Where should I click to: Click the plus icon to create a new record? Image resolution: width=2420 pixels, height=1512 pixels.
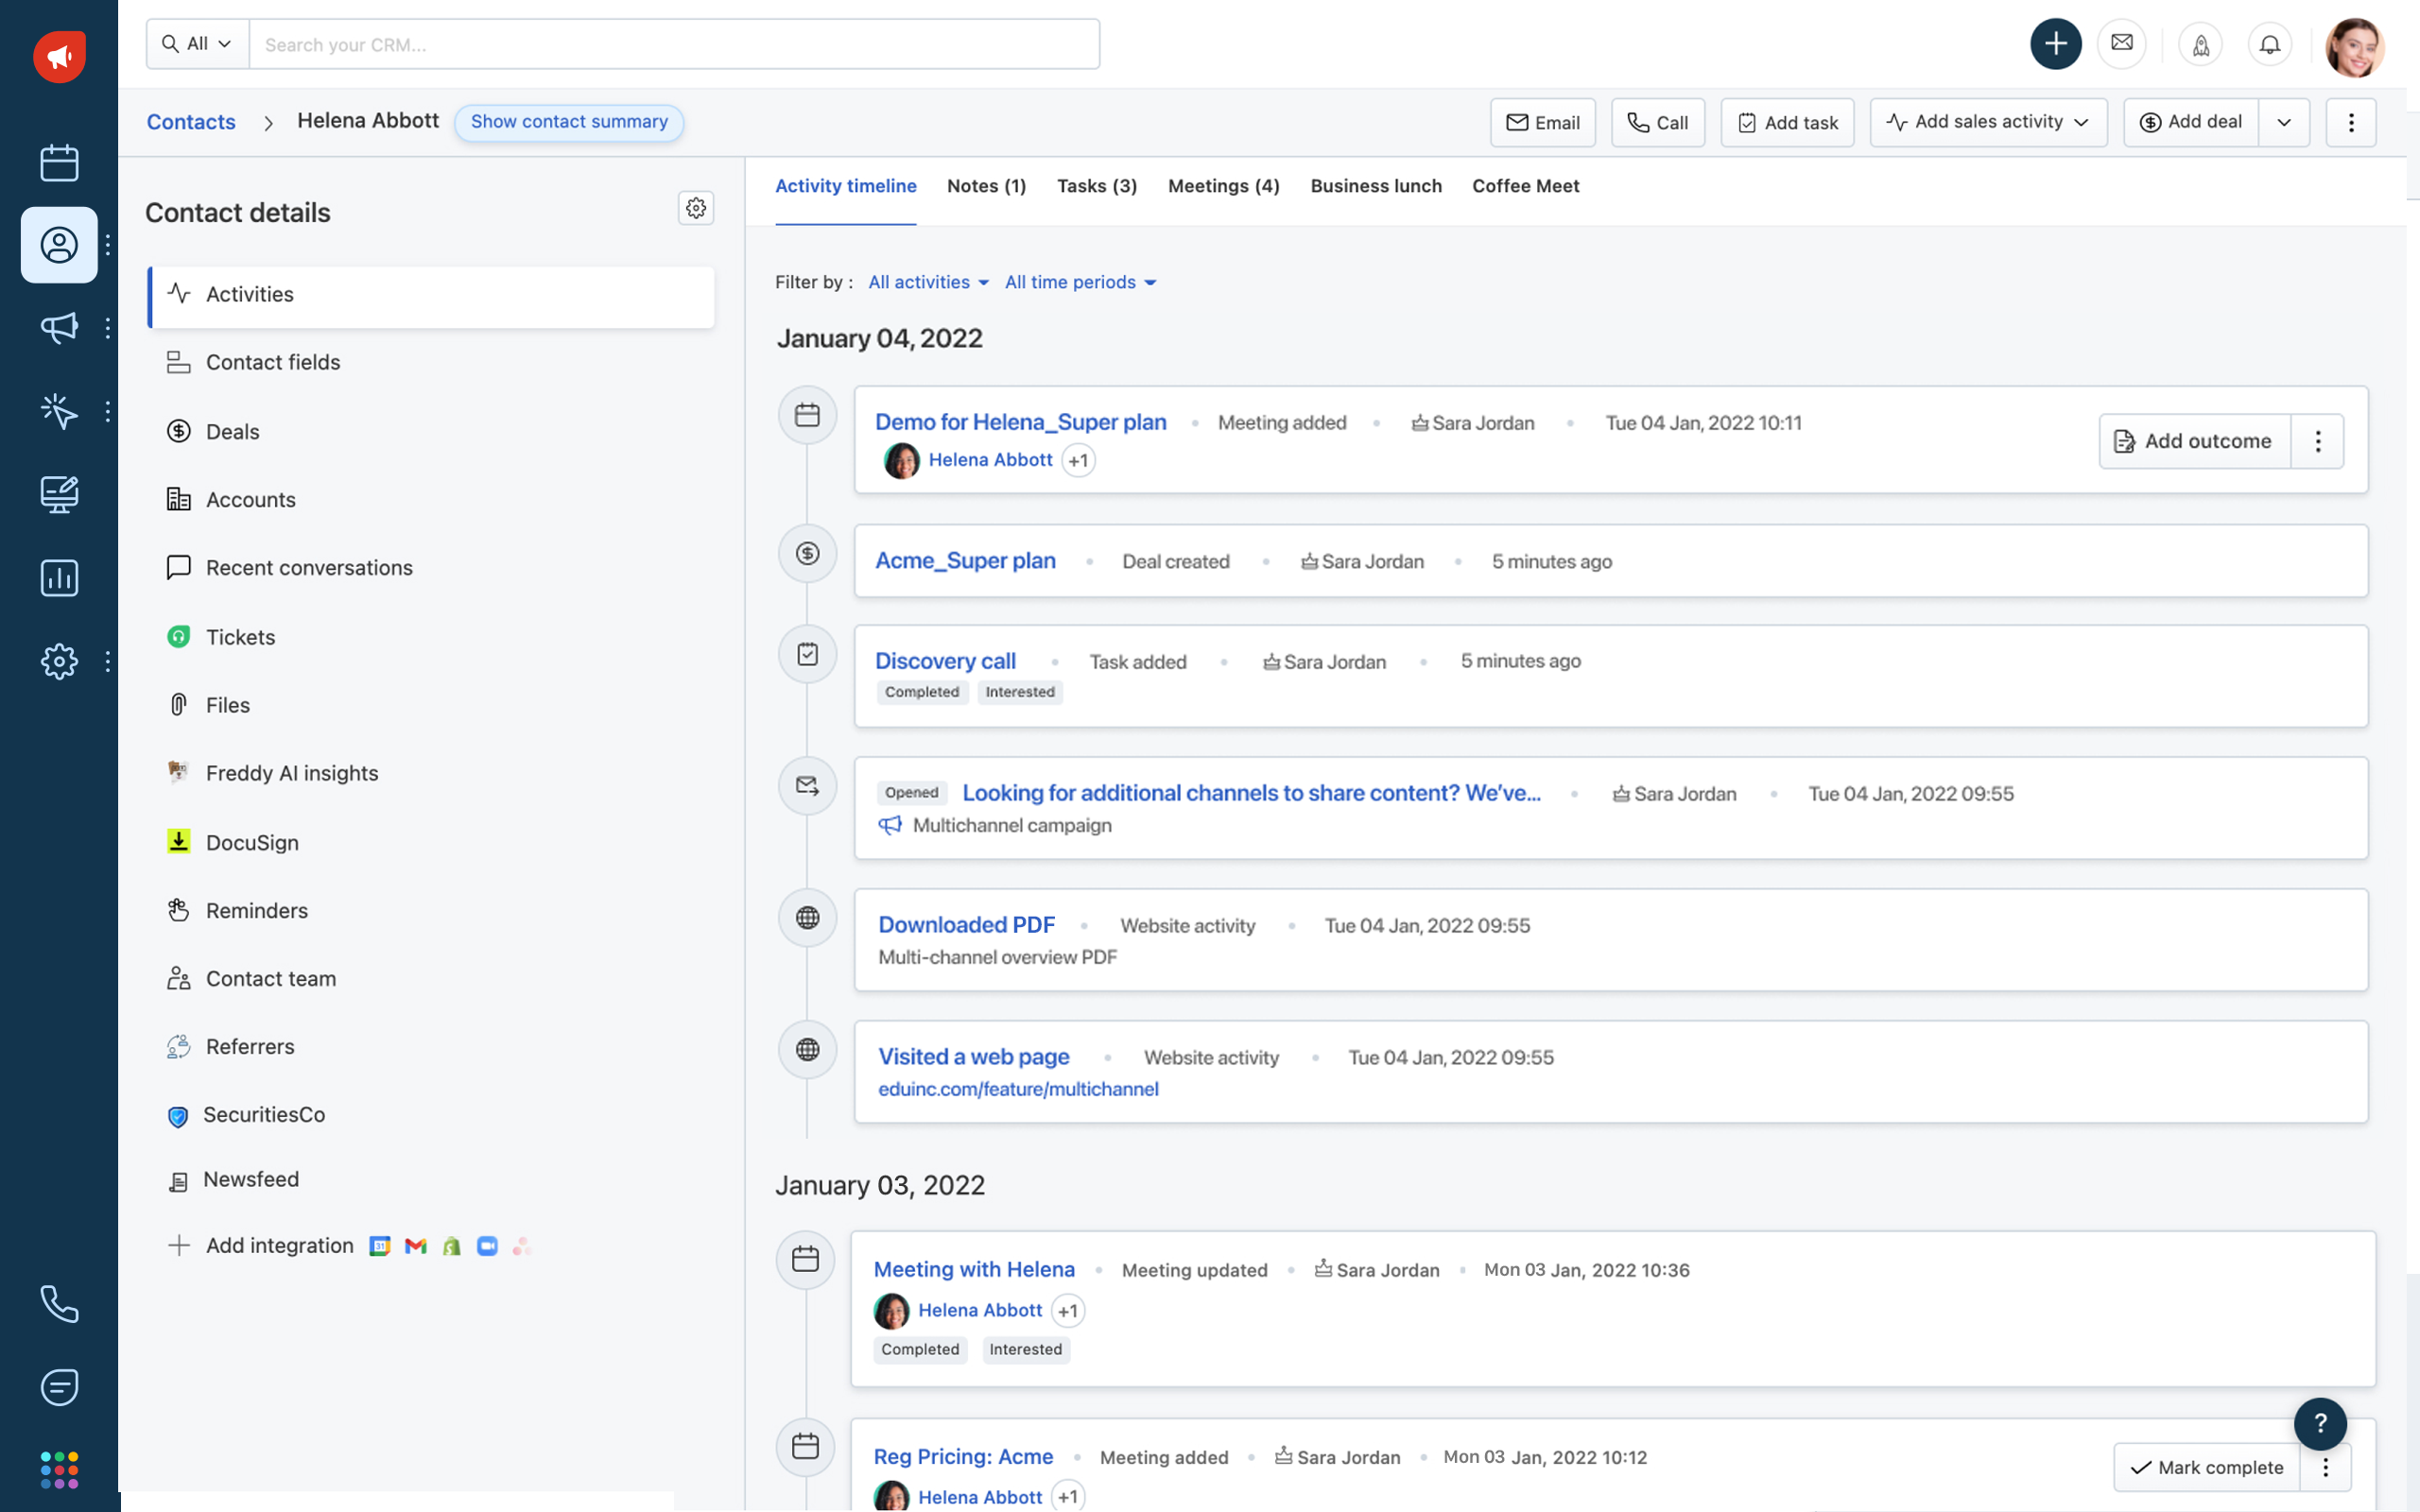(x=2055, y=43)
